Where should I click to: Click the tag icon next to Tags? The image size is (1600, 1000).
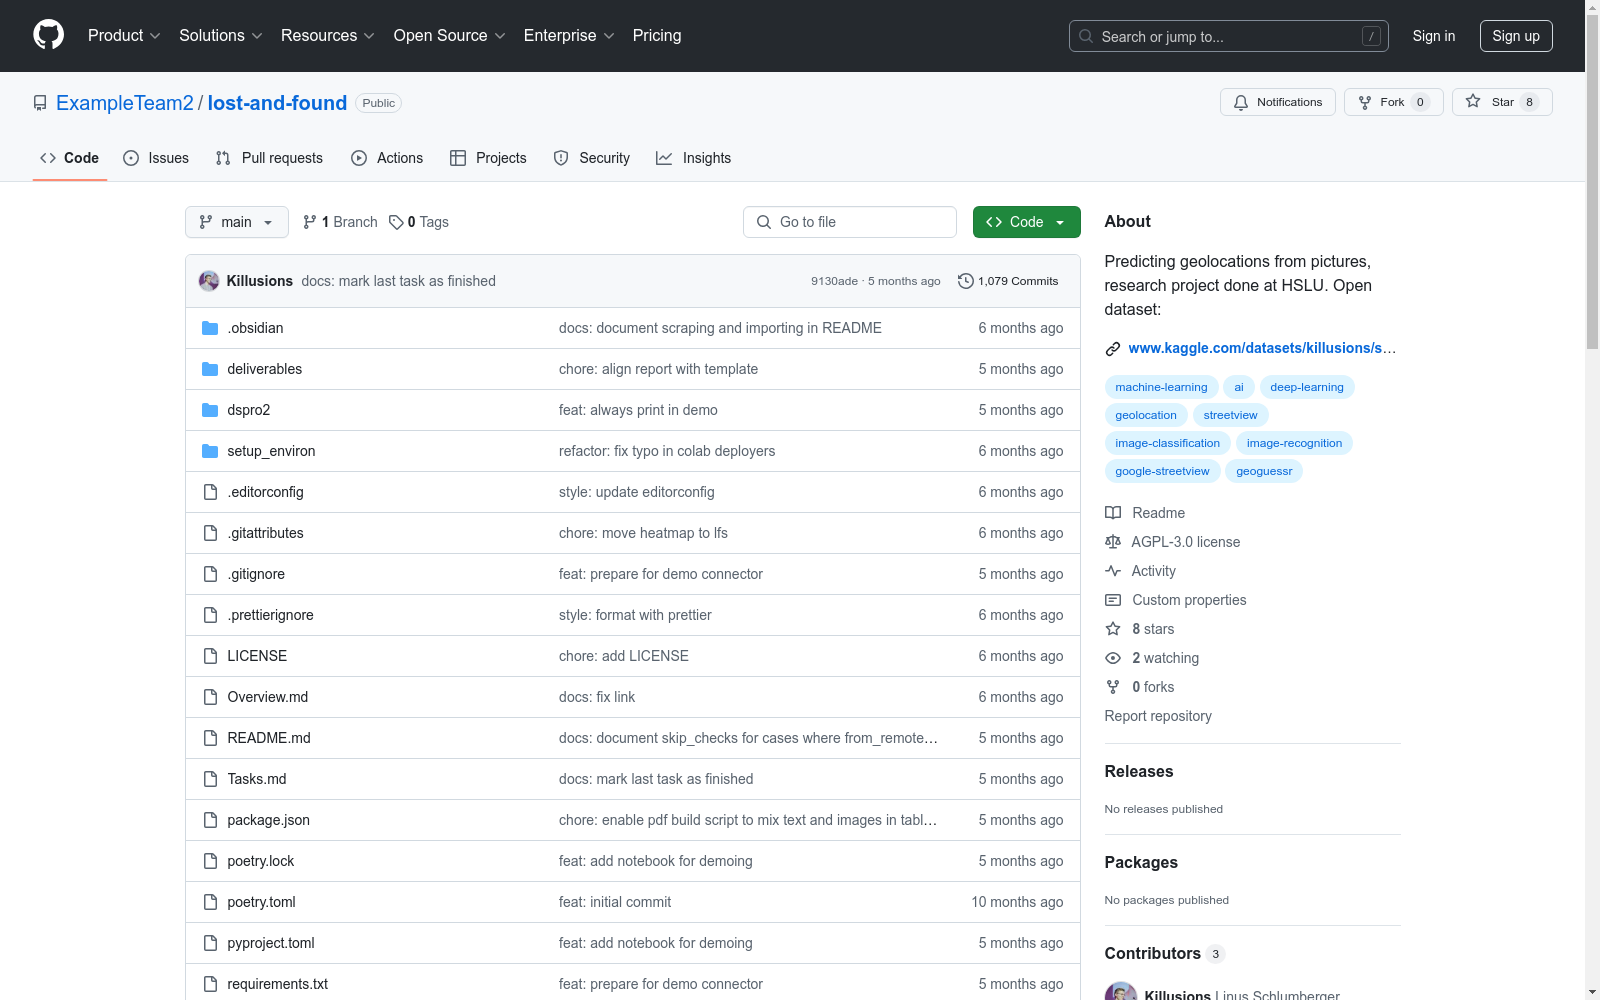click(396, 222)
